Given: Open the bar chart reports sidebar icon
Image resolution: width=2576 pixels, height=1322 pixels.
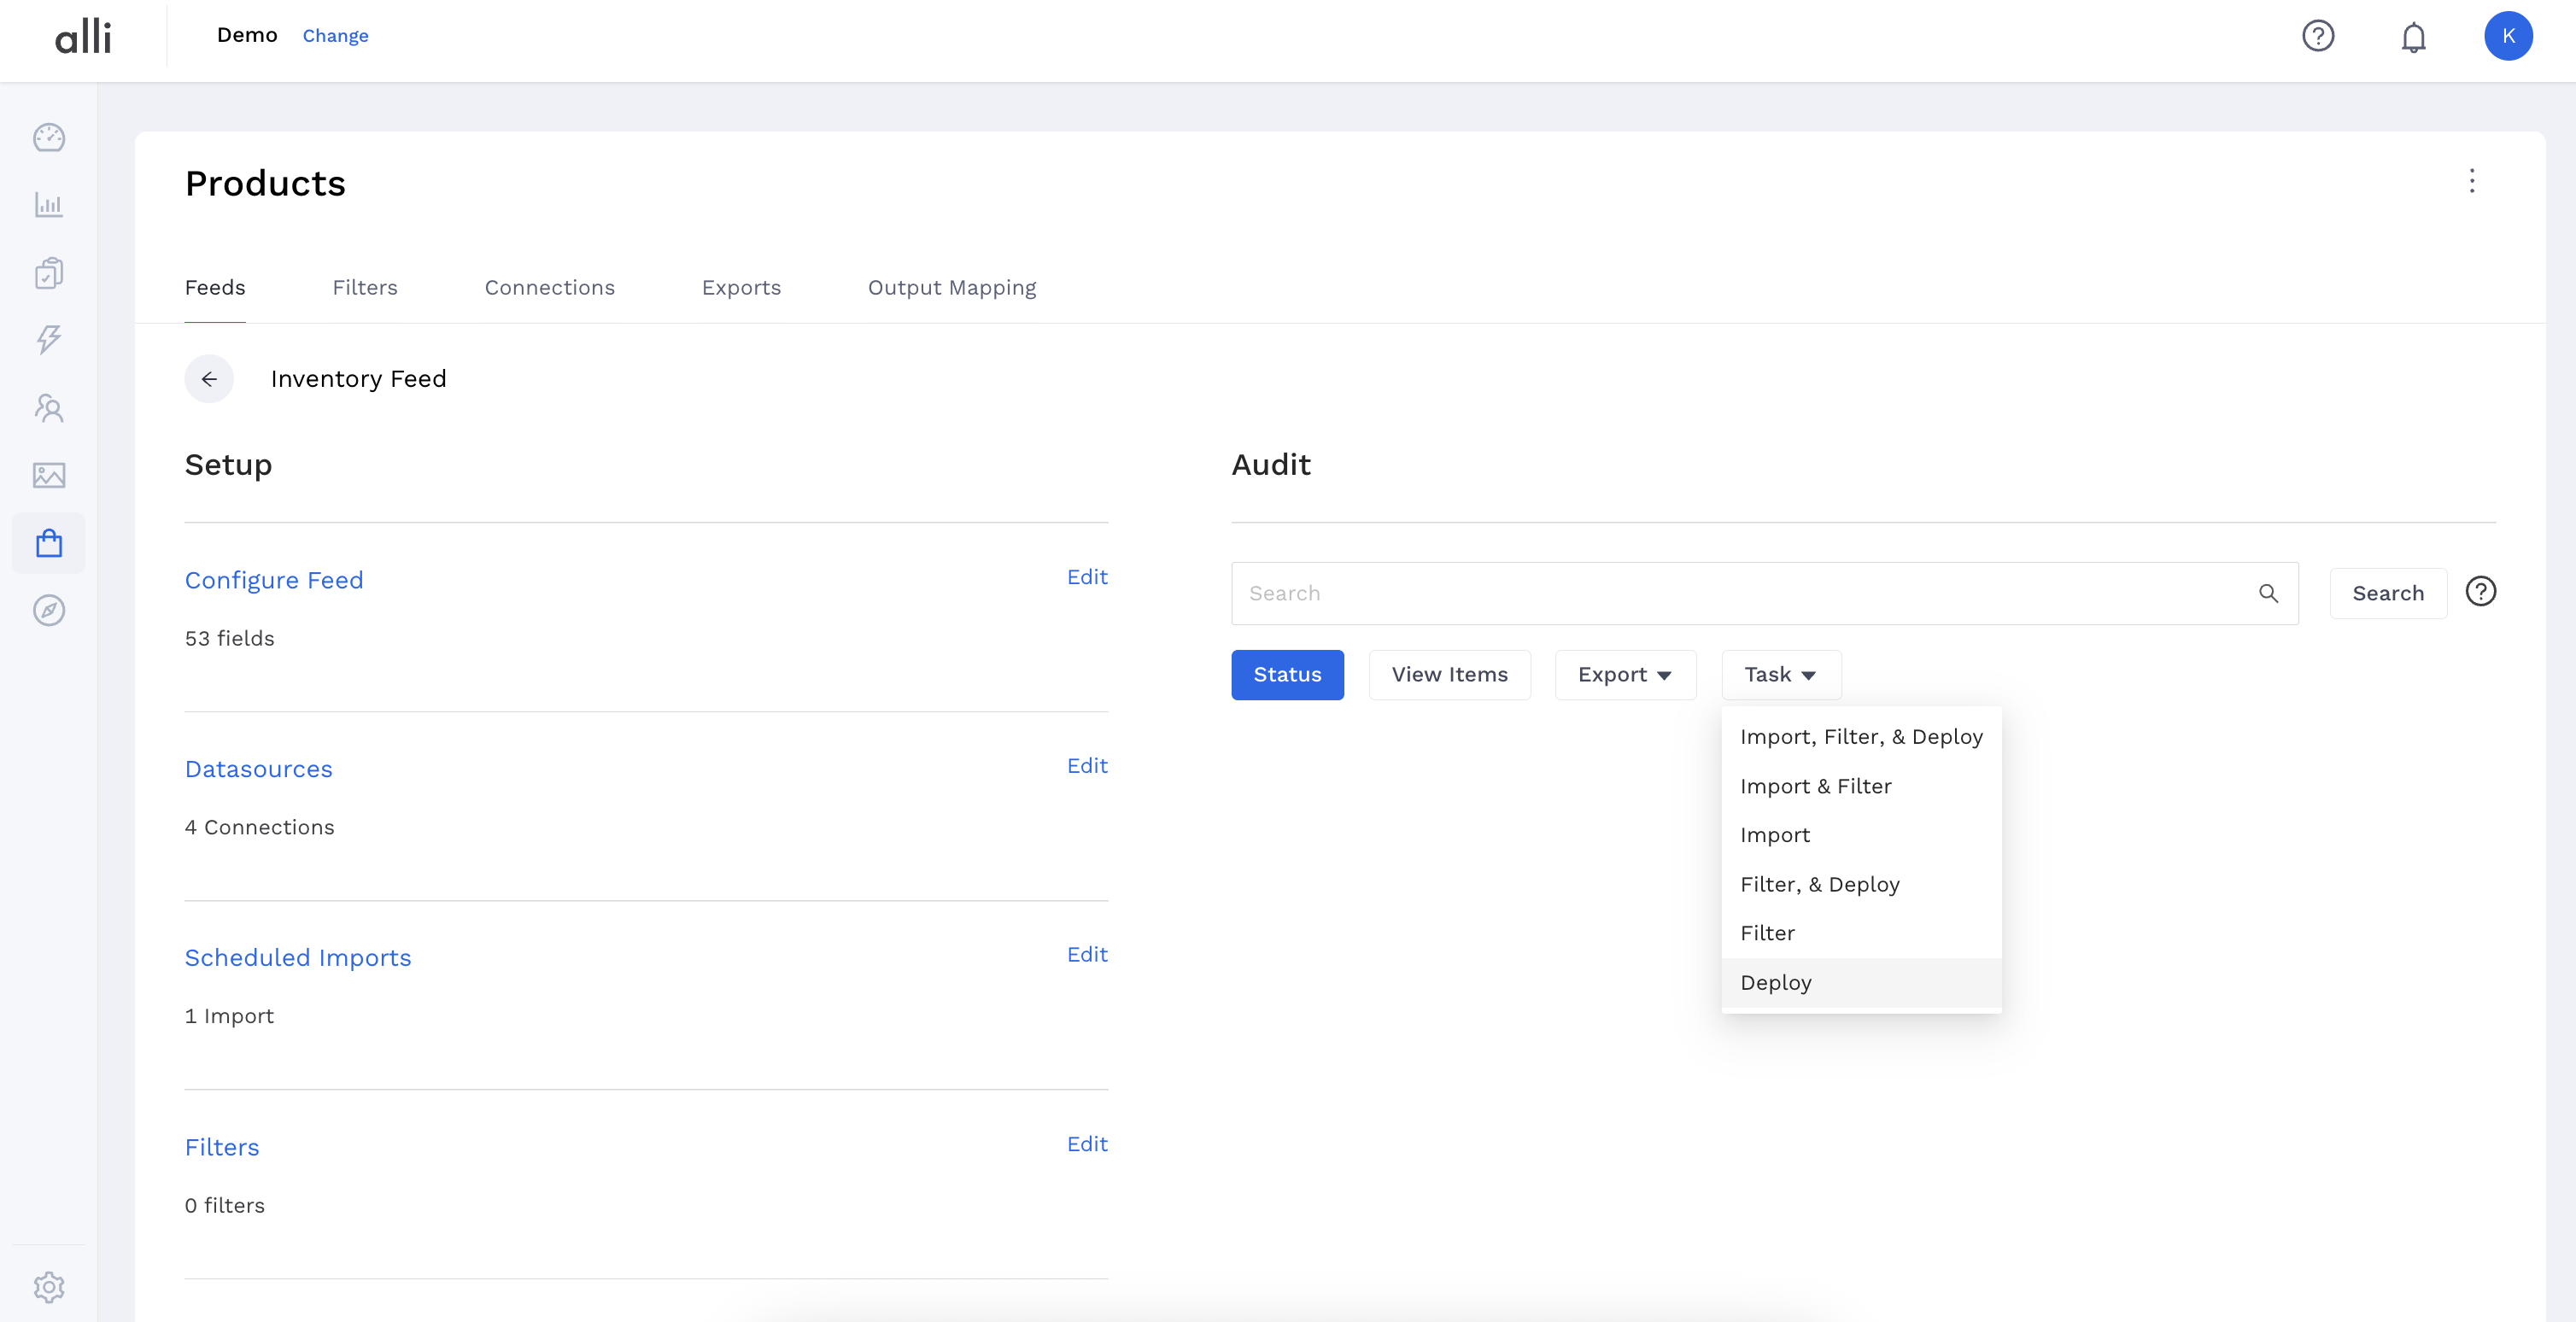Looking at the screenshot, I should tap(48, 205).
